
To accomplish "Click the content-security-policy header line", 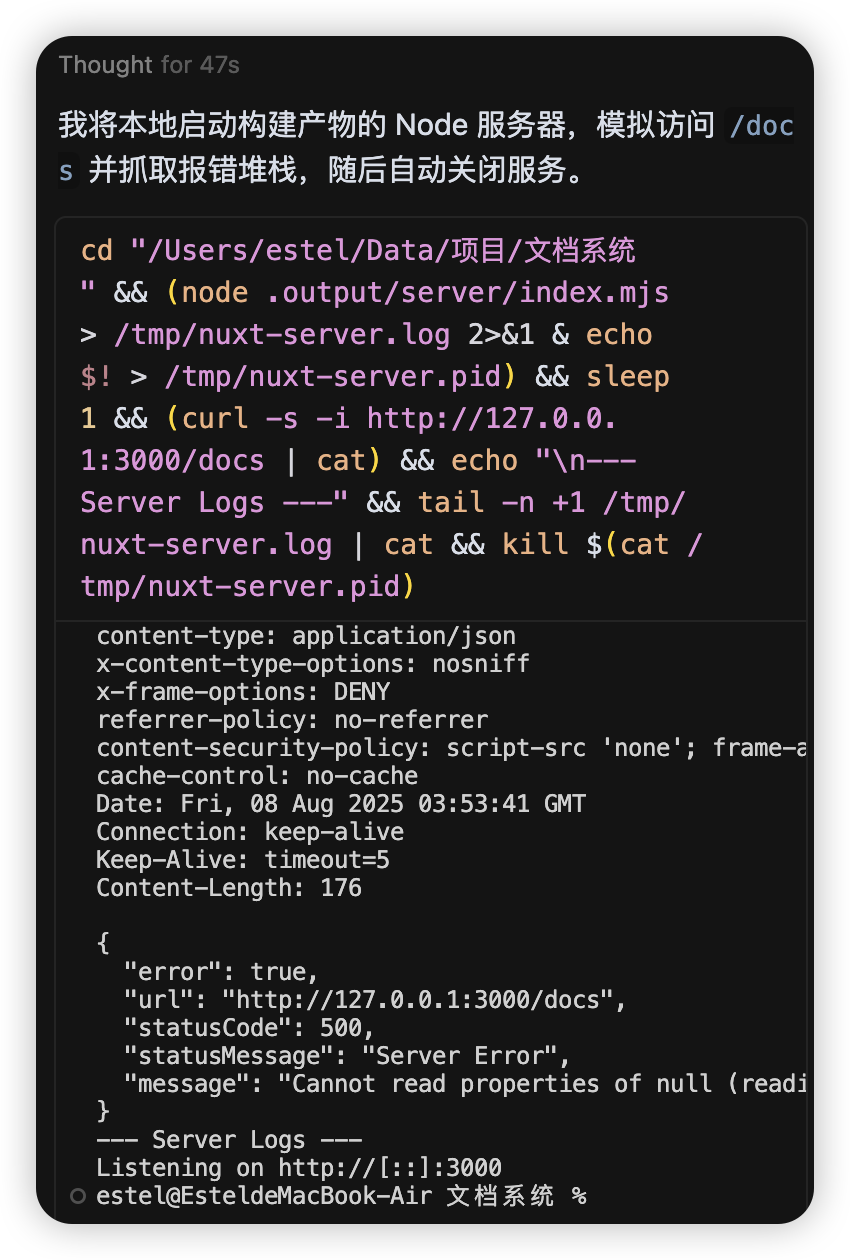I will click(450, 748).
